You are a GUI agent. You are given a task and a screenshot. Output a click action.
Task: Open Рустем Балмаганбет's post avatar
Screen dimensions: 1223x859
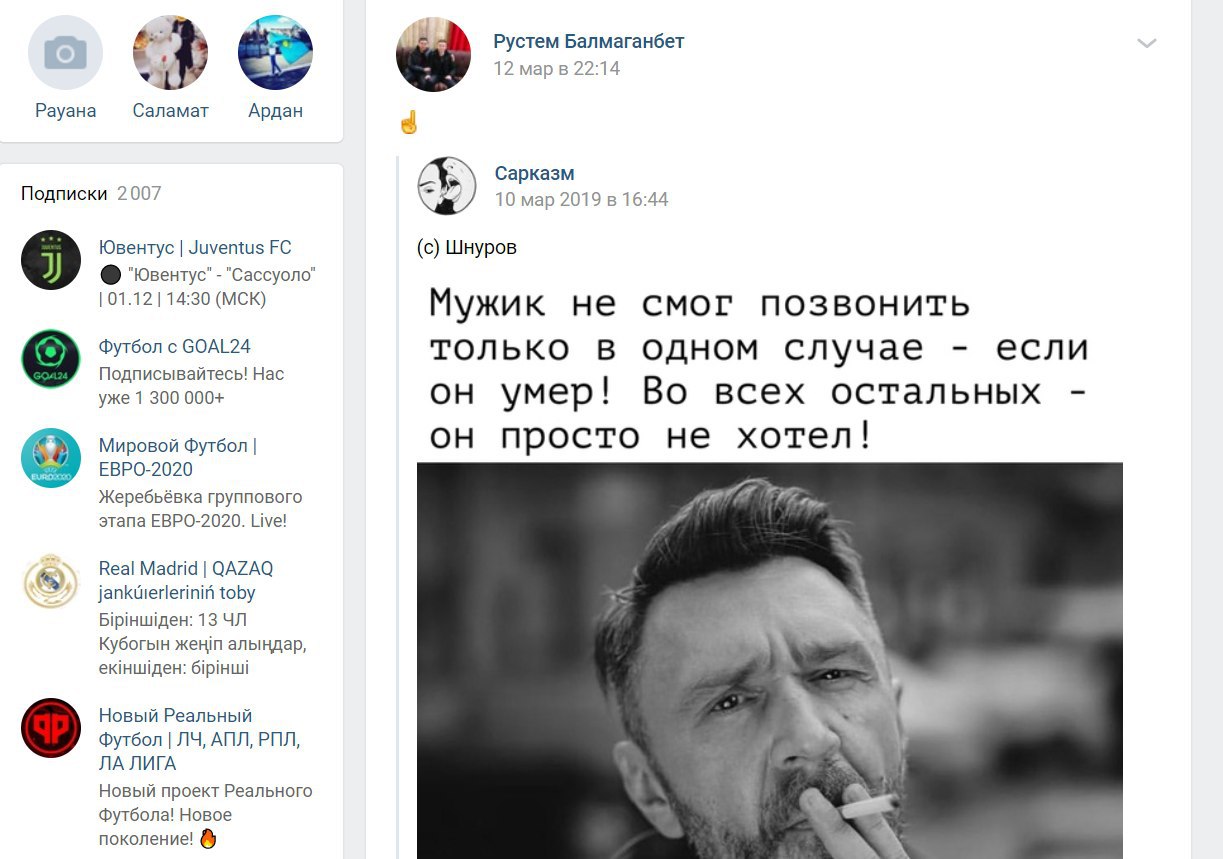coord(433,54)
